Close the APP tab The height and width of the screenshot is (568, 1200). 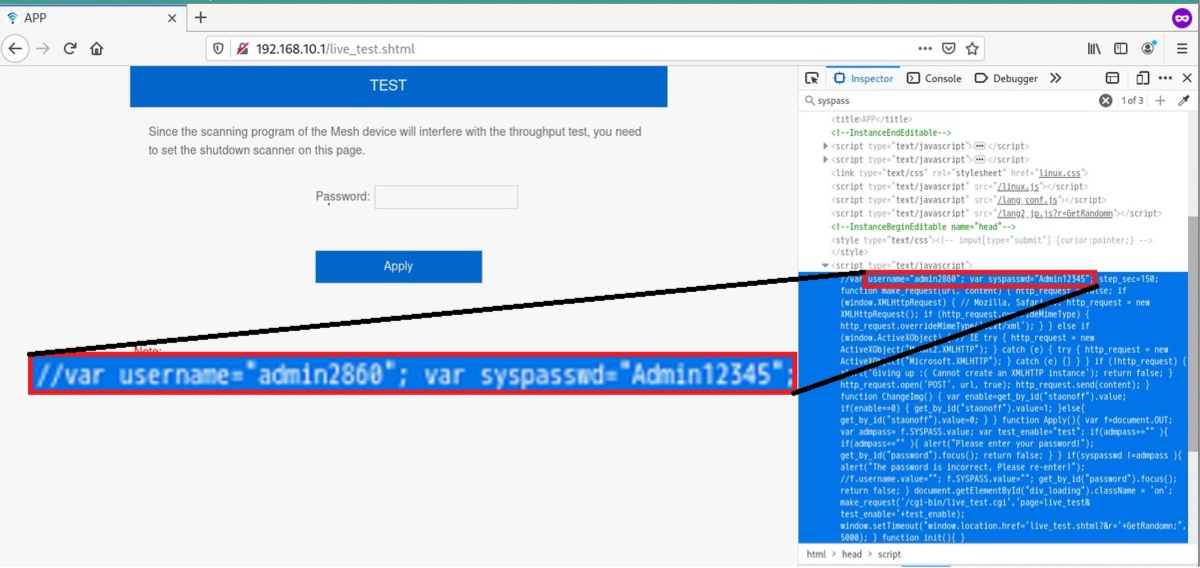click(x=172, y=17)
